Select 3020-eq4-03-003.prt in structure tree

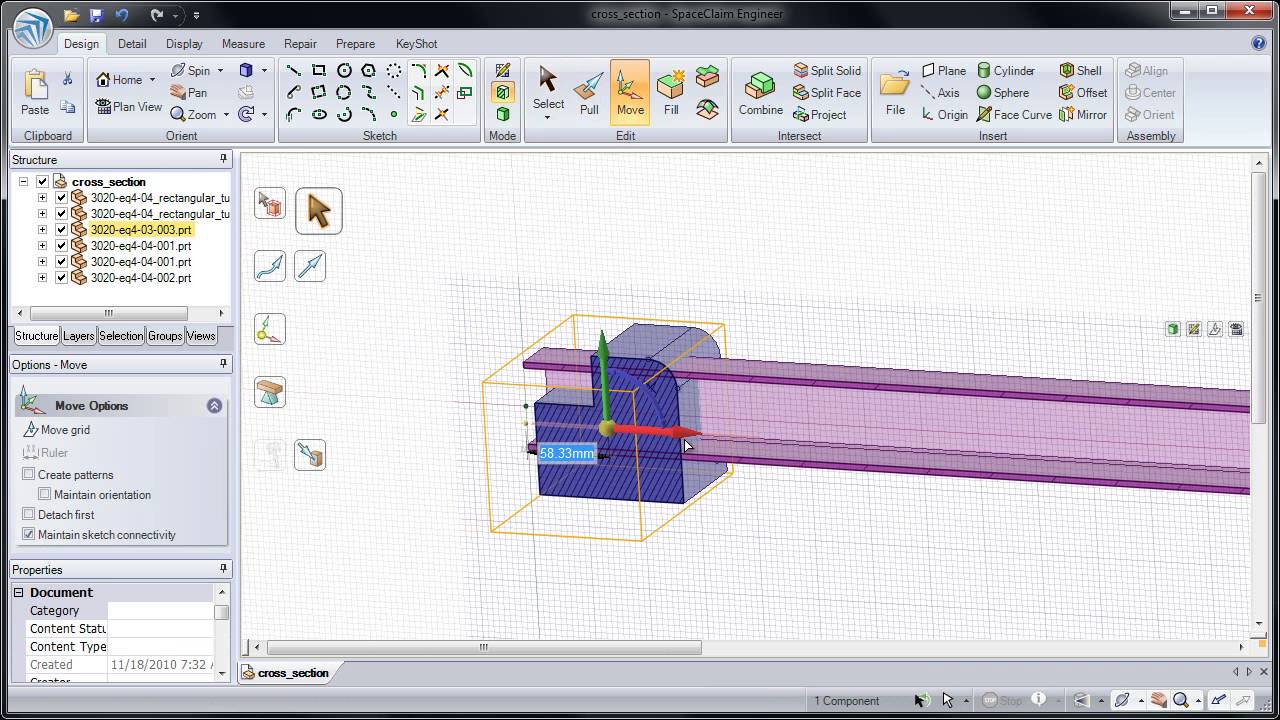[x=141, y=229]
